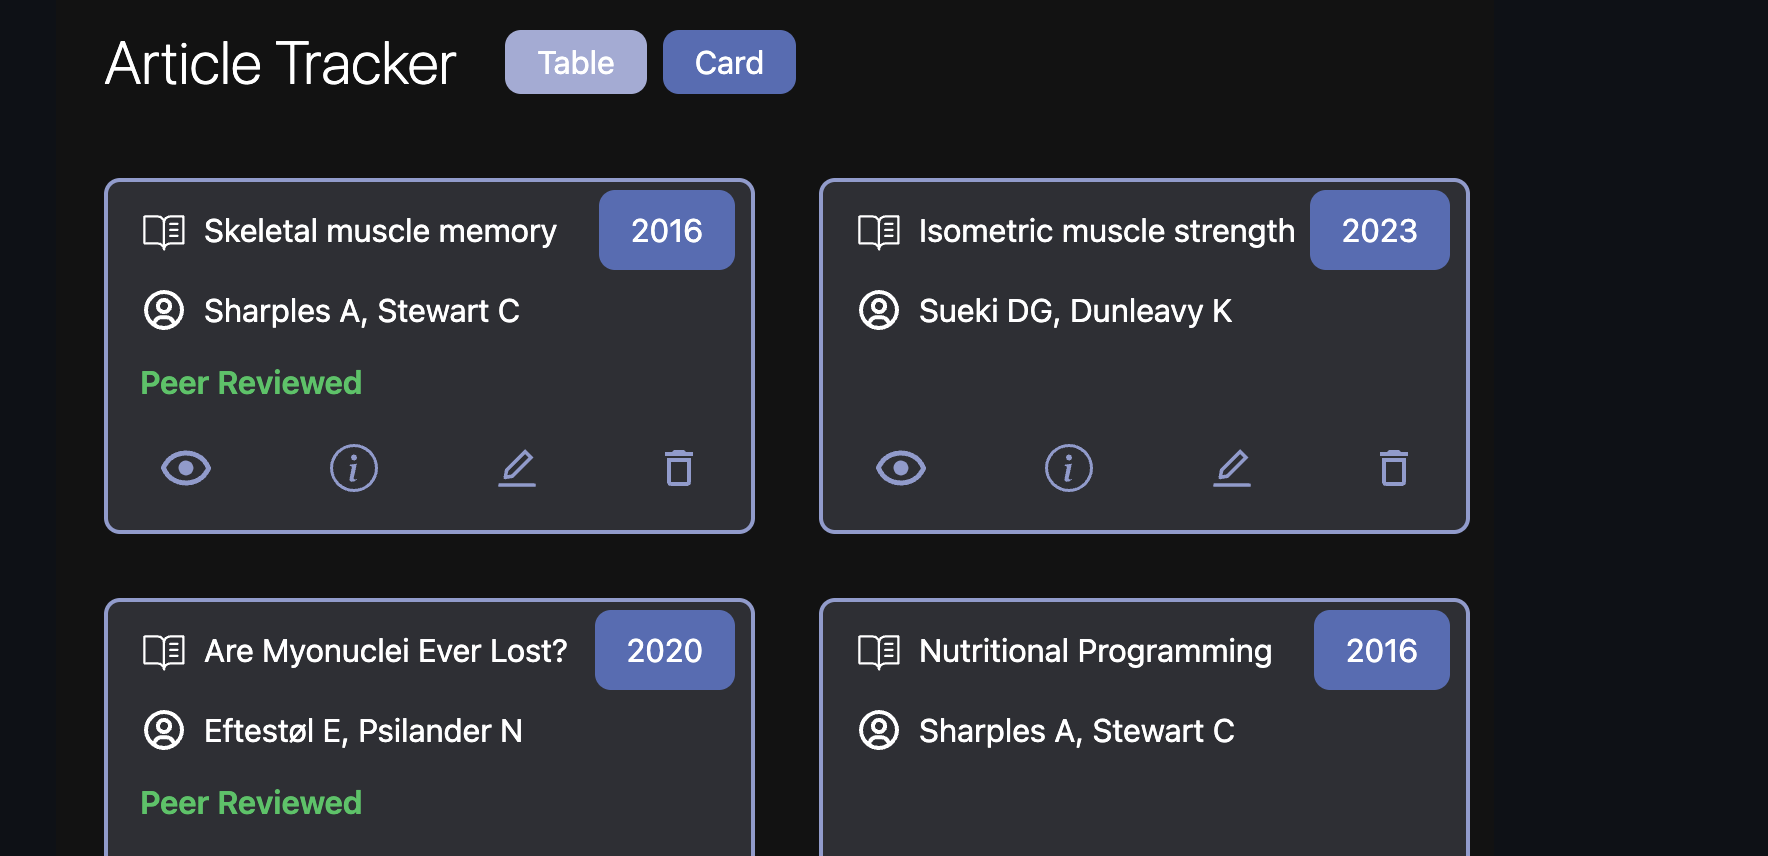Toggle visibility of the Isometric muscle strength article
Image resolution: width=1768 pixels, height=856 pixels.
click(x=900, y=467)
